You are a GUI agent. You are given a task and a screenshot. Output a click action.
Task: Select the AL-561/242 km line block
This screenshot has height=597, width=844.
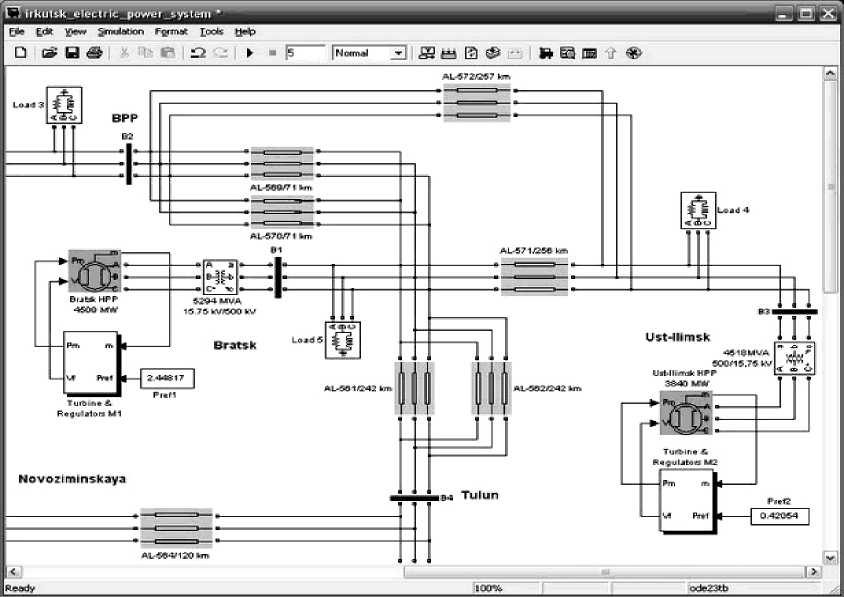(414, 388)
